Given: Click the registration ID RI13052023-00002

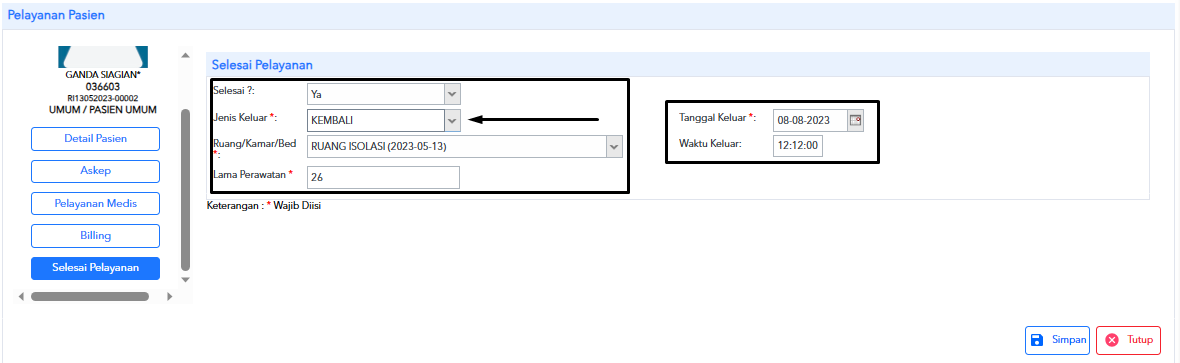Looking at the screenshot, I should coord(103,99).
